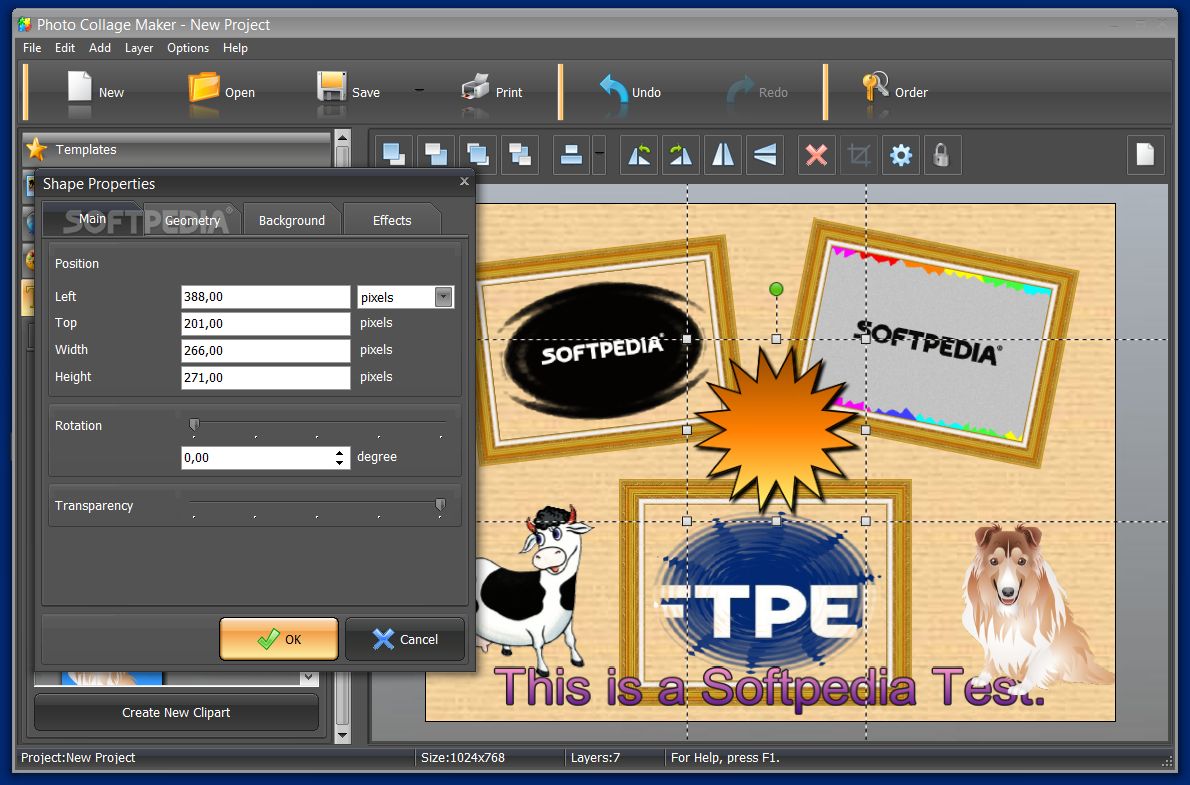
Task: Expand the Templates panel header
Action: coord(177,149)
